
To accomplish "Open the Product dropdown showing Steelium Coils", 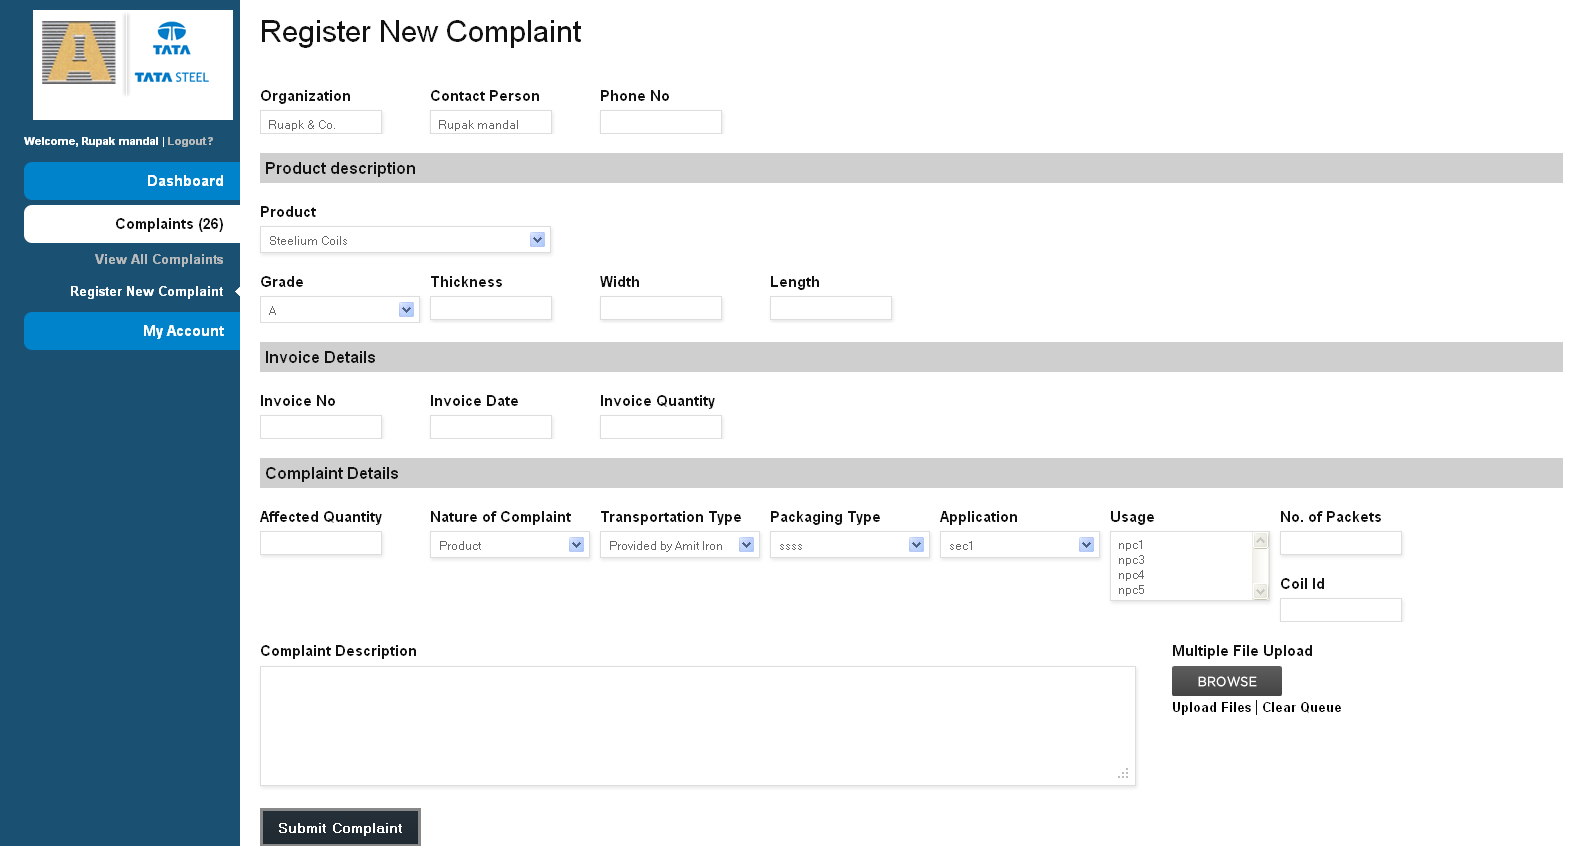I will (x=405, y=240).
